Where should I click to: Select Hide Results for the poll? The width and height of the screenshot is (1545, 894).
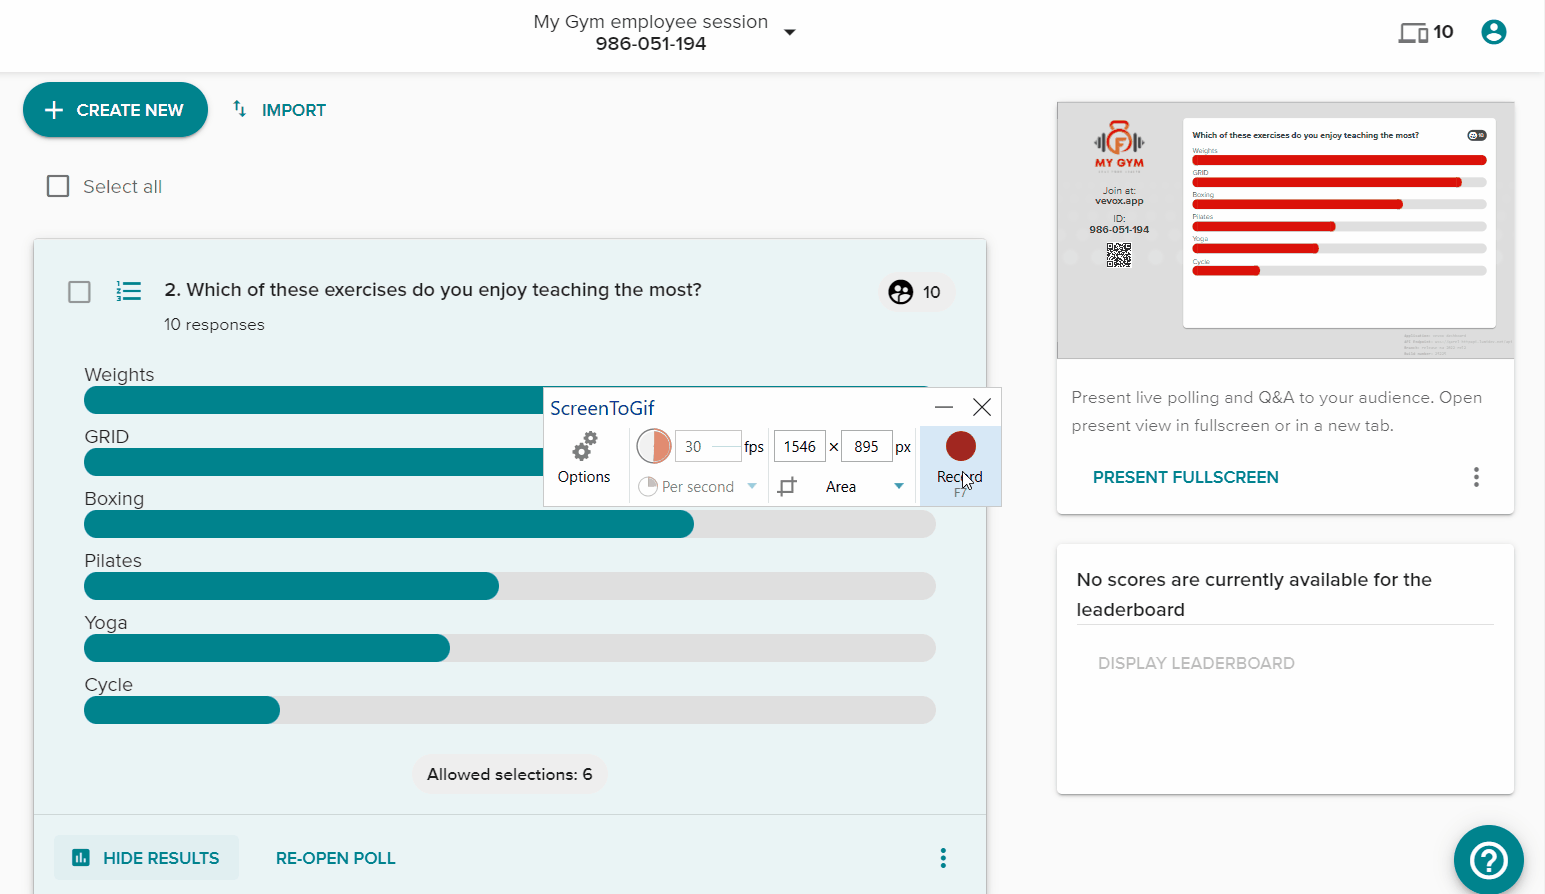pyautogui.click(x=145, y=857)
